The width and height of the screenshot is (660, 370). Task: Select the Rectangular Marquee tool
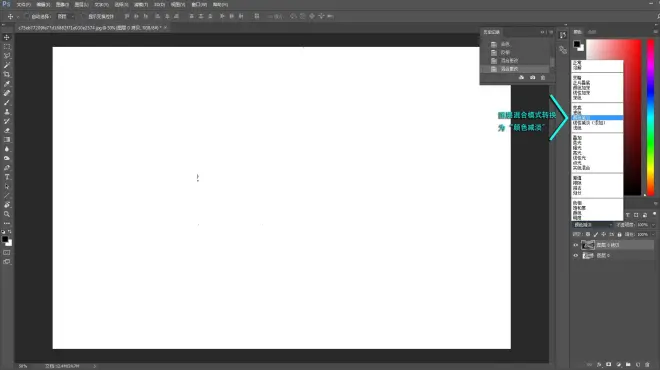(x=7, y=47)
